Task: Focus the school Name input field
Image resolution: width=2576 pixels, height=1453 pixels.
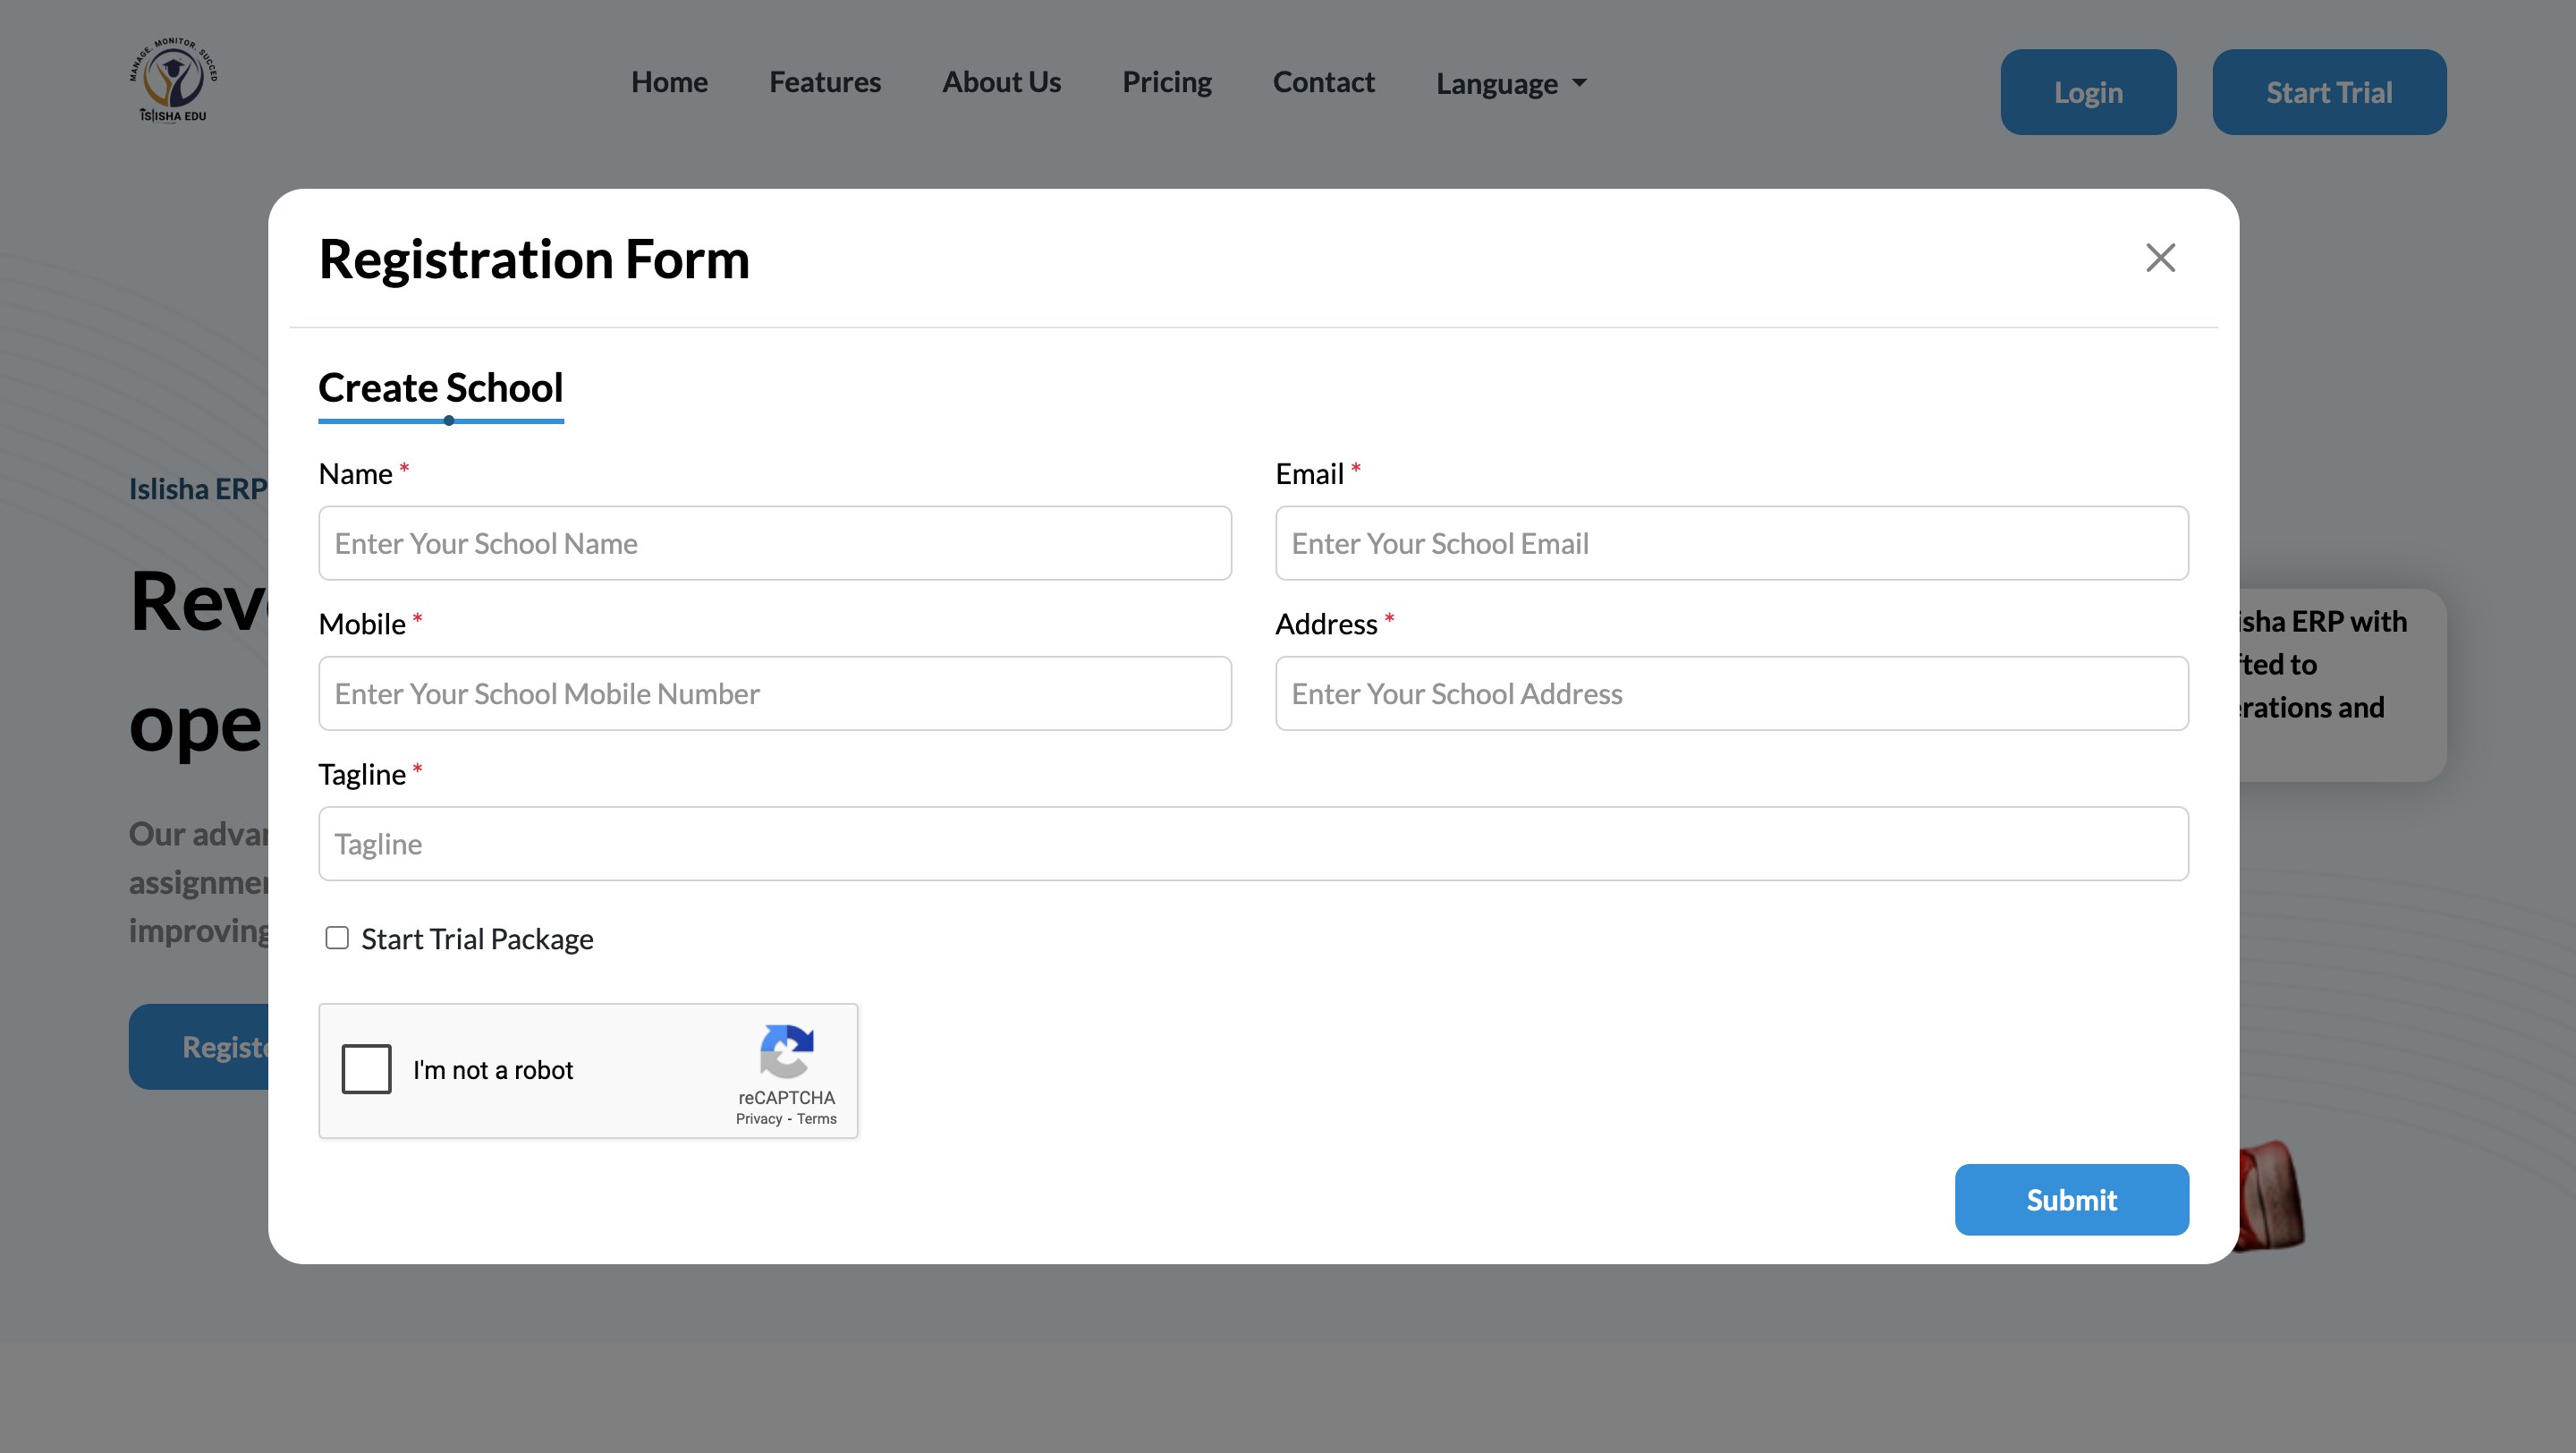Action: tap(775, 543)
